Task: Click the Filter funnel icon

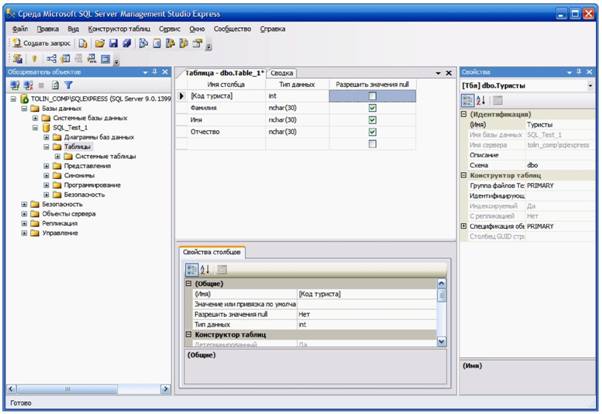Action: click(x=68, y=85)
